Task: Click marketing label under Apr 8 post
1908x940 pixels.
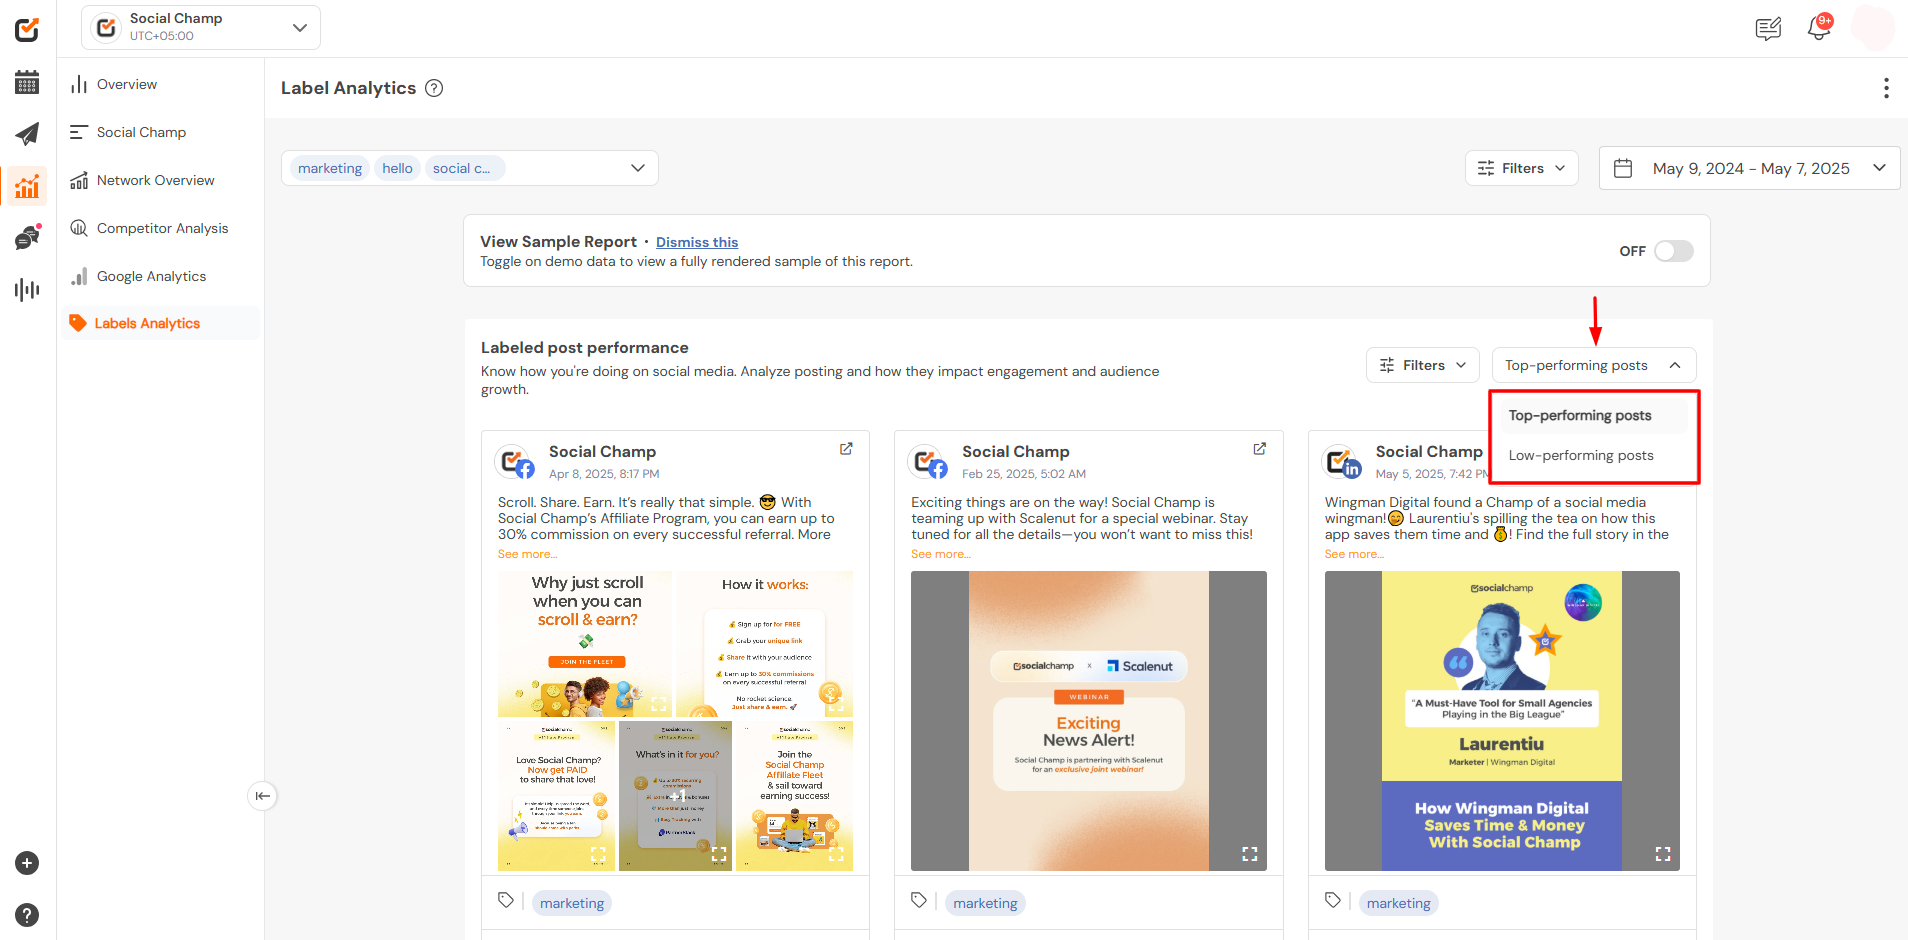Action: click(572, 903)
